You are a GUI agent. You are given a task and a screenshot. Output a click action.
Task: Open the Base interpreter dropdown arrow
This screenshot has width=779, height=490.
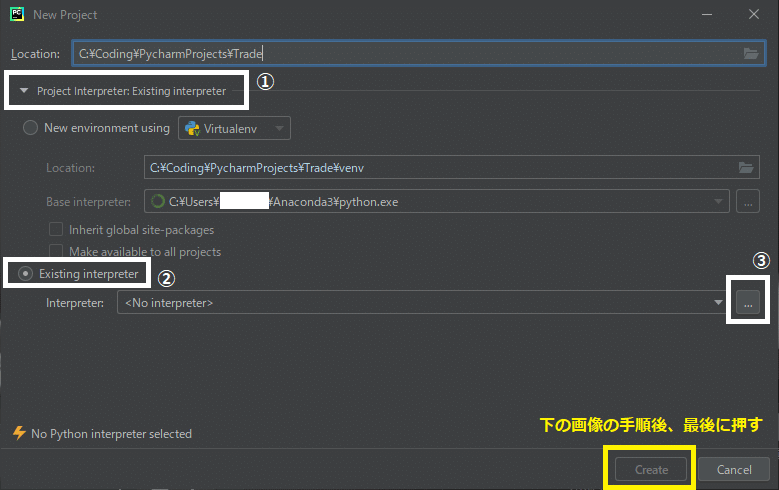point(718,202)
